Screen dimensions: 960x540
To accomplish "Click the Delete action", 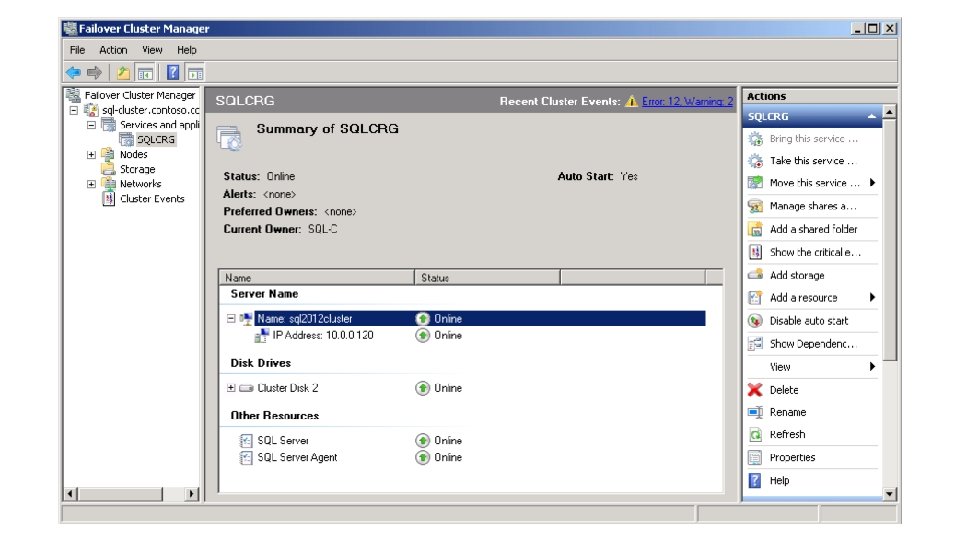I will point(784,390).
